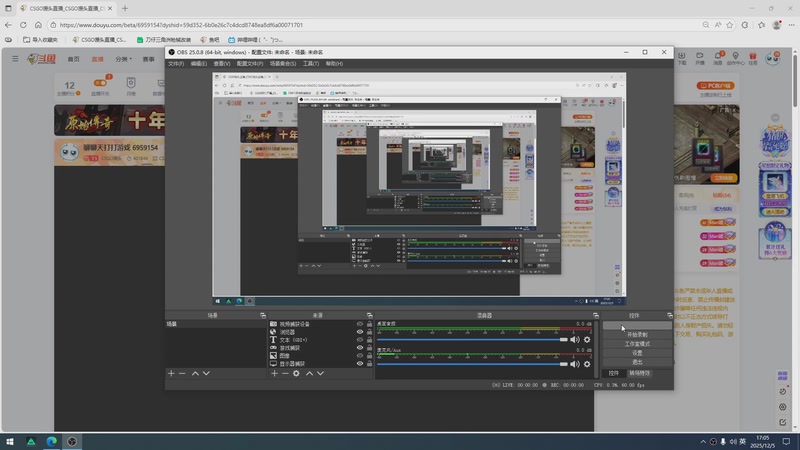Click the 开始录制 button
This screenshot has width=800, height=450.
pyautogui.click(x=637, y=335)
